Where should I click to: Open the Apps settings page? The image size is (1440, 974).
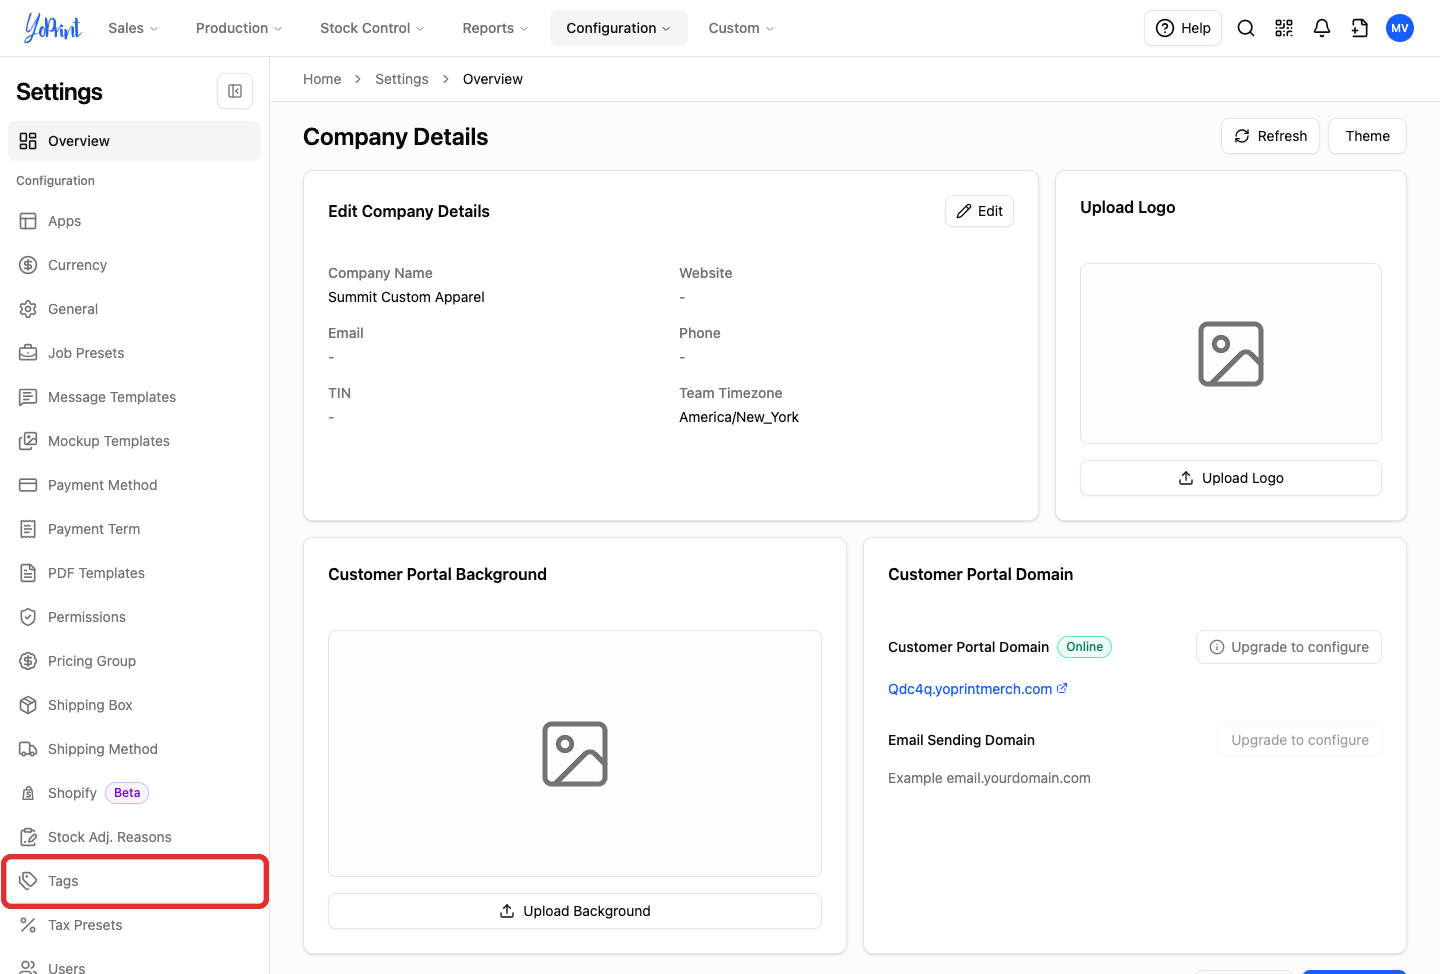(134, 221)
